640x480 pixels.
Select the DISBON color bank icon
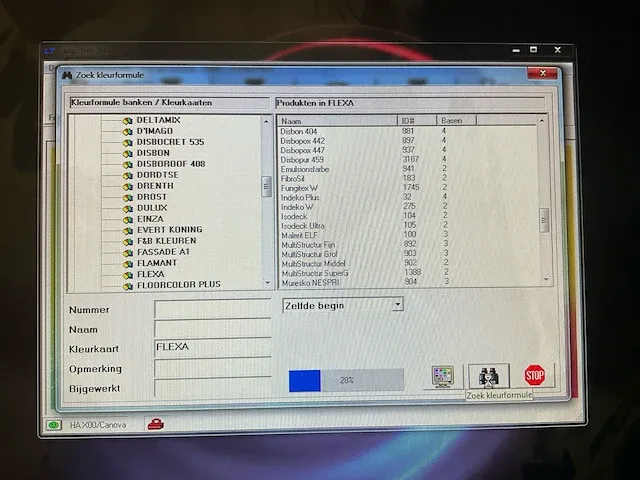[x=128, y=153]
